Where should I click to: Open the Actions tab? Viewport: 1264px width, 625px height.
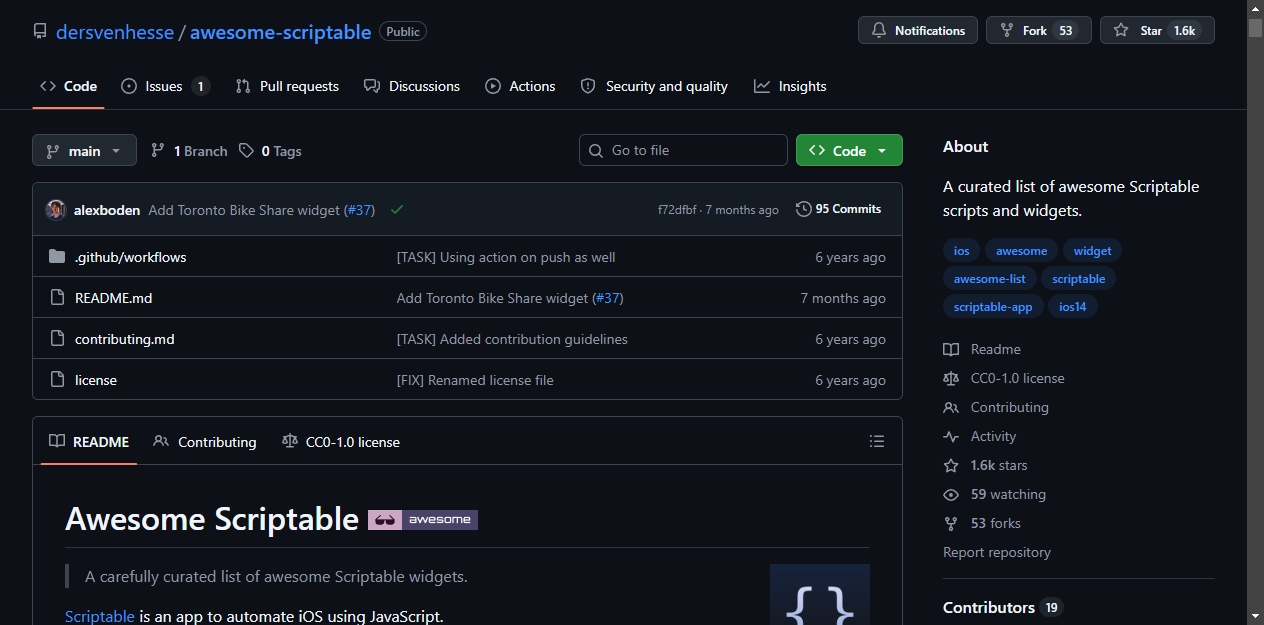tap(520, 86)
